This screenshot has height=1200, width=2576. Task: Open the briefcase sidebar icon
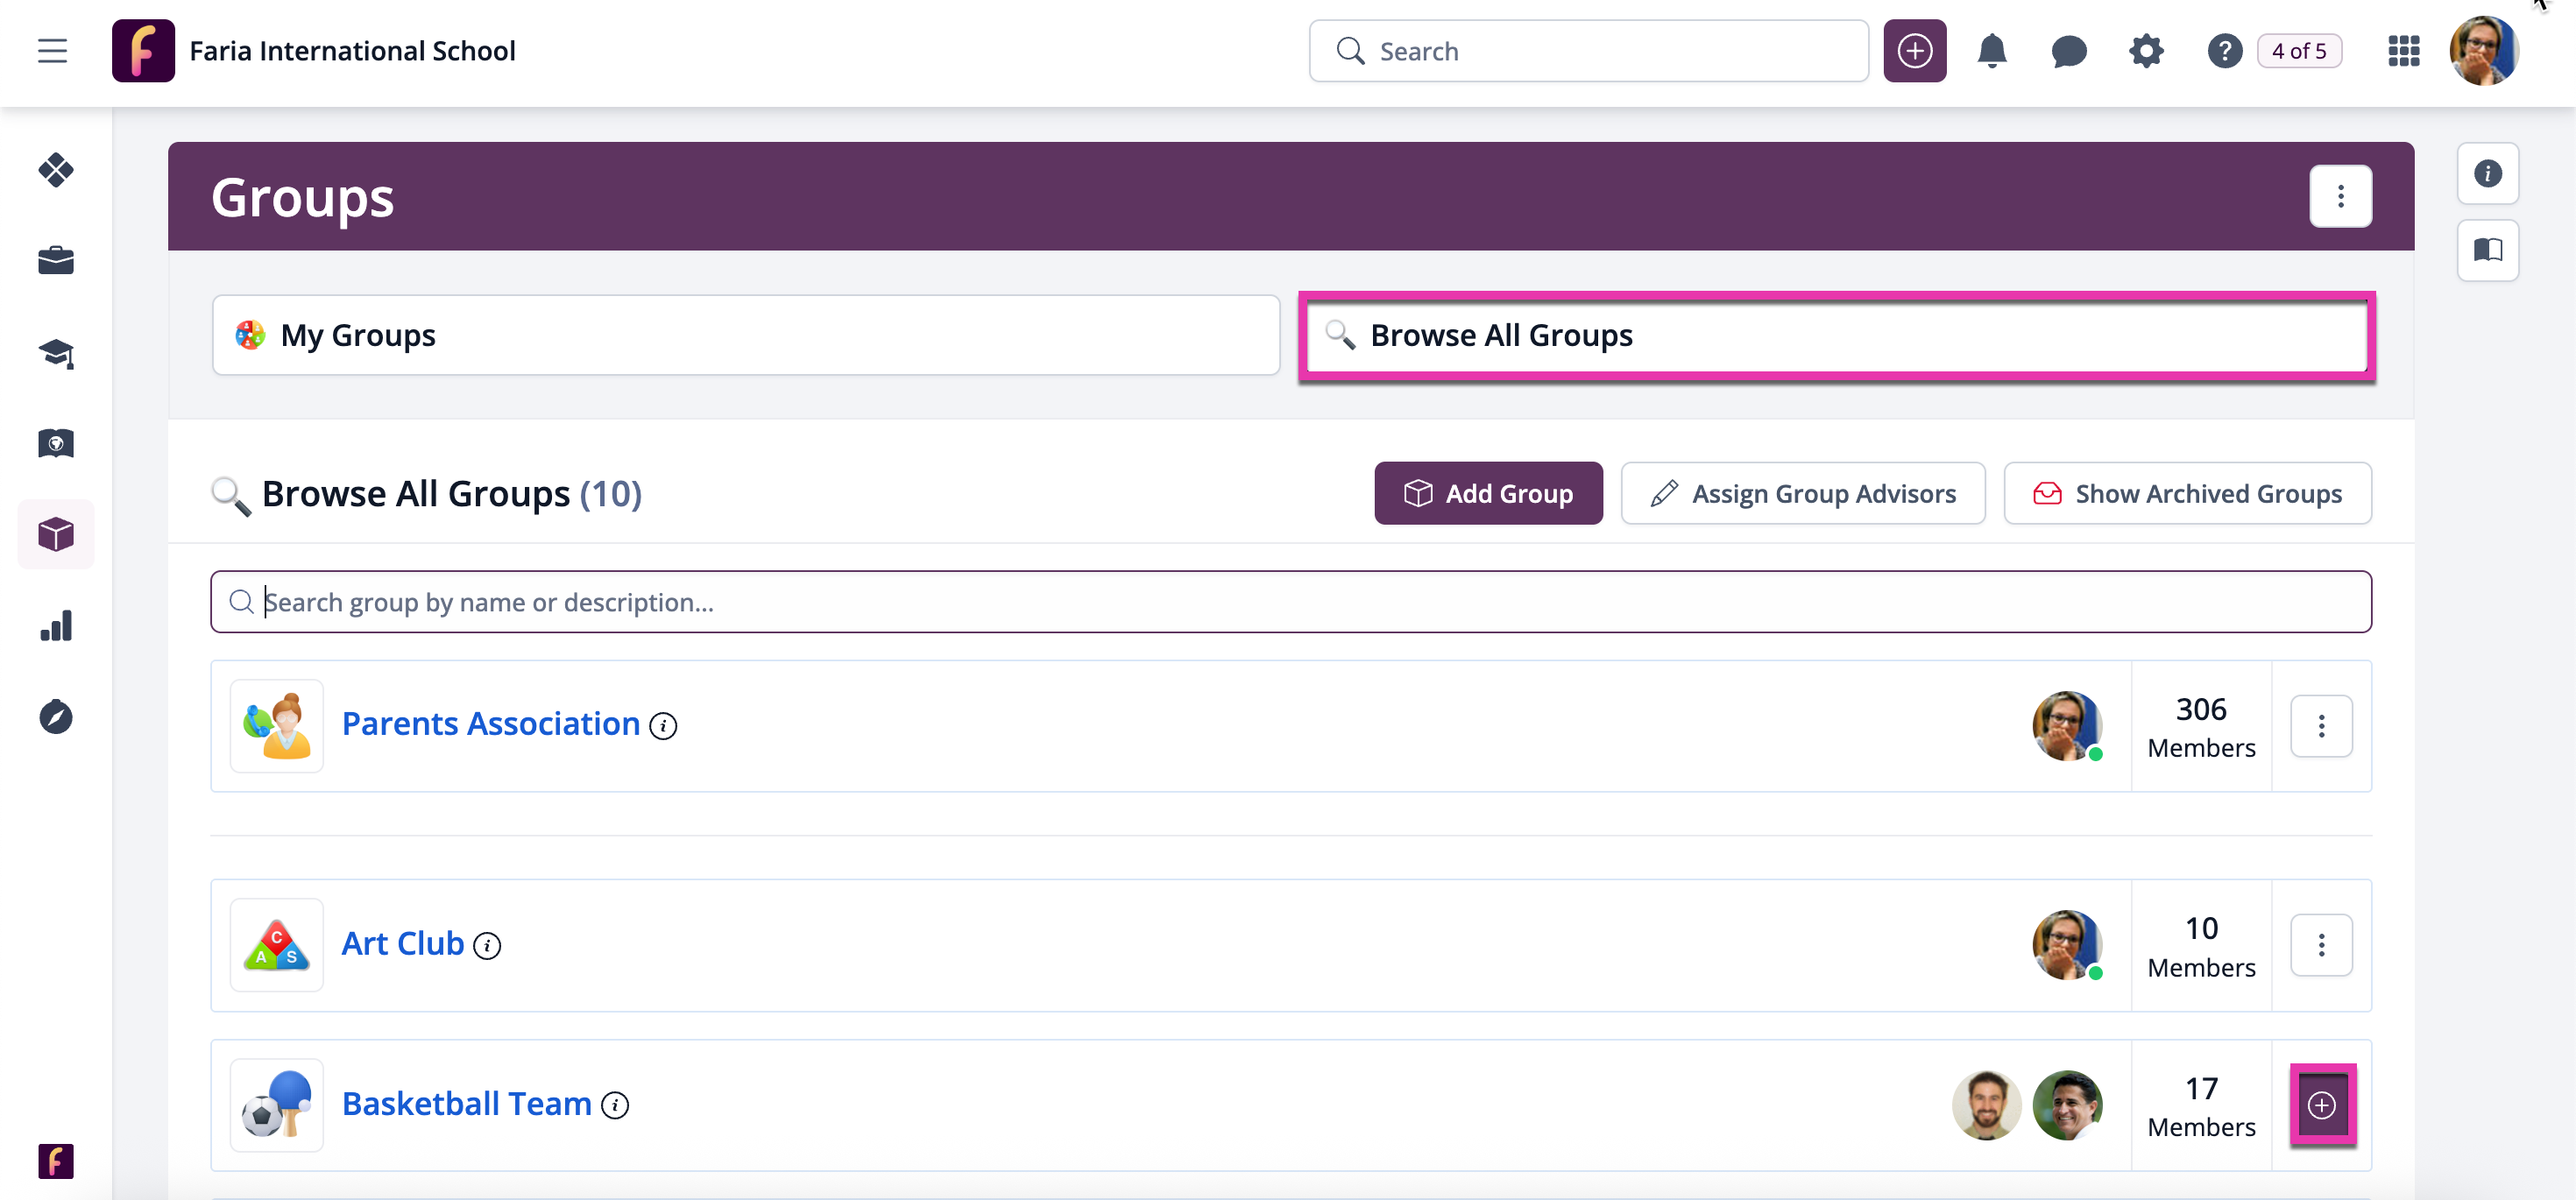click(x=56, y=260)
